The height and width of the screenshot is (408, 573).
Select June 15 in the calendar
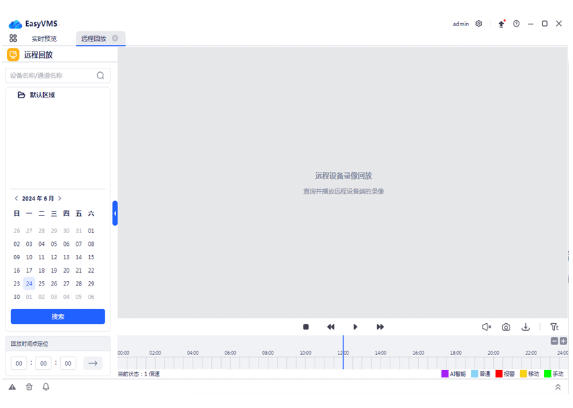pyautogui.click(x=91, y=257)
